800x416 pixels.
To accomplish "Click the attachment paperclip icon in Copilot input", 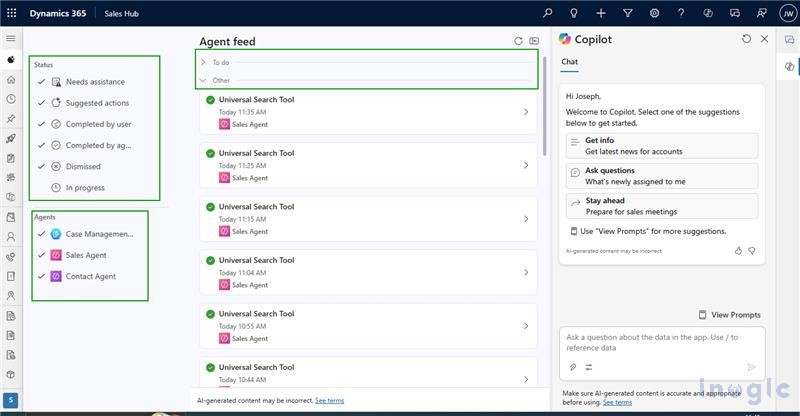I will tap(573, 367).
